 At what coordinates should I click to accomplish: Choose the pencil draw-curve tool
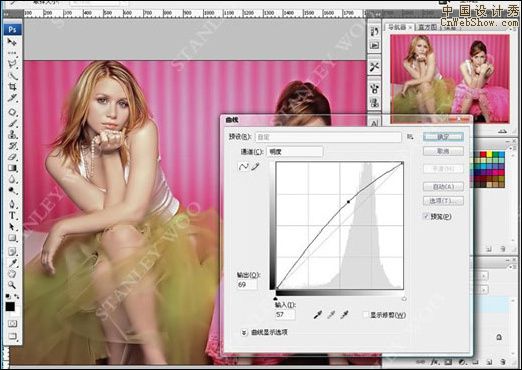[x=255, y=167]
